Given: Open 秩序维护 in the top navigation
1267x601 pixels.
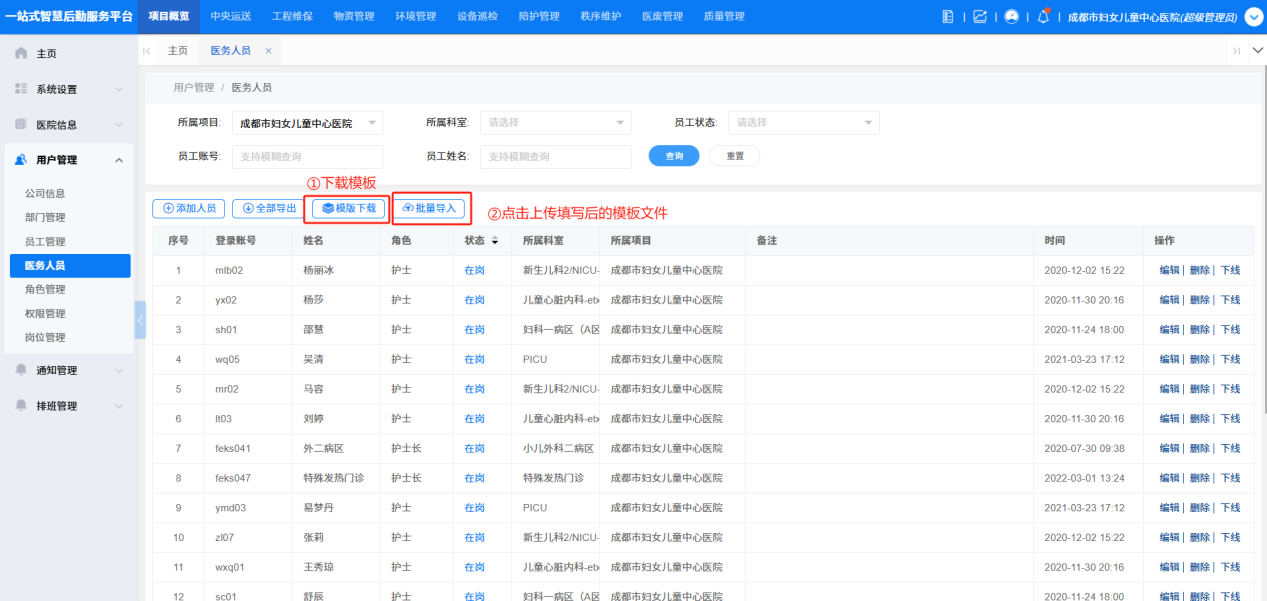Looking at the screenshot, I should pyautogui.click(x=601, y=16).
